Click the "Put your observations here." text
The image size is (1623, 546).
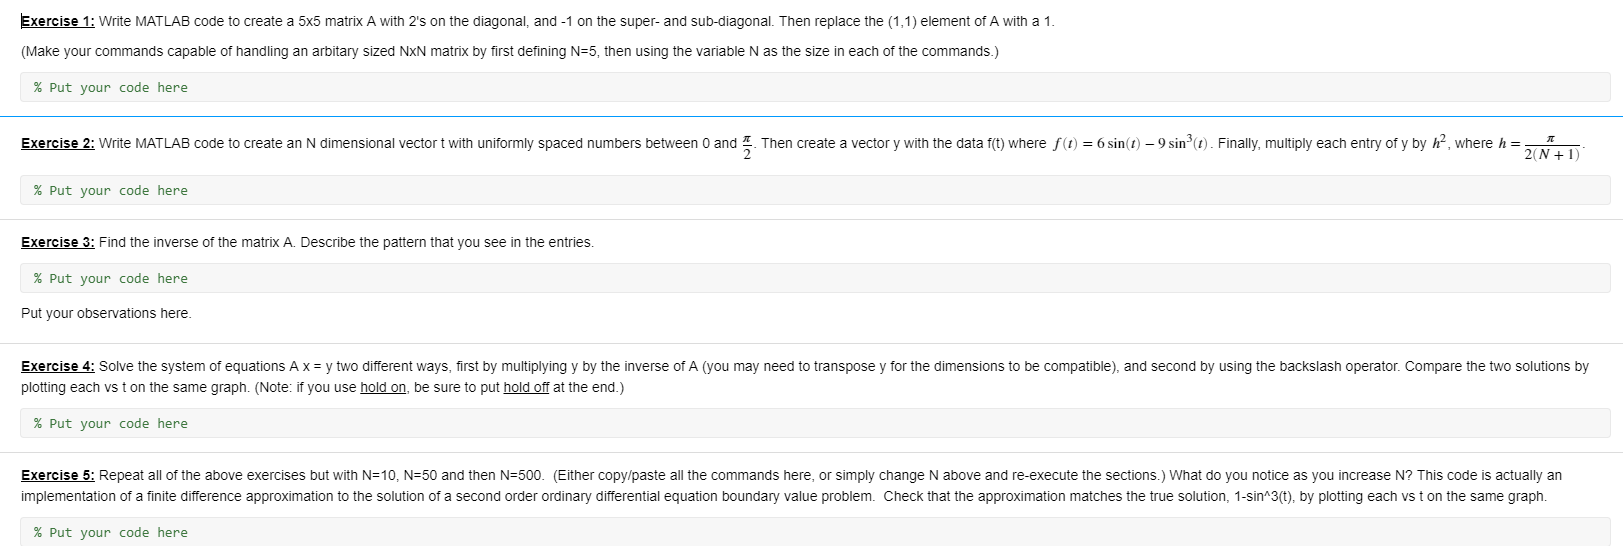(x=106, y=314)
